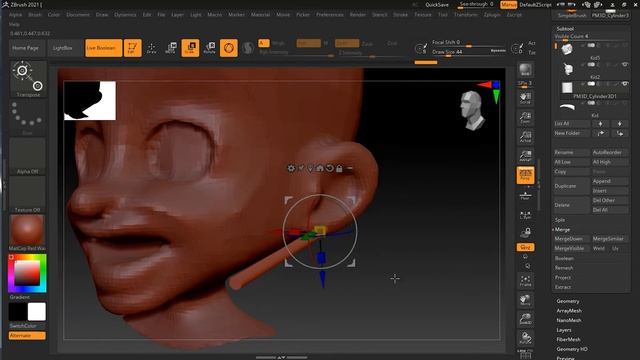Viewport: 640px width, 360px height.
Task: Toggle the Floor grid icon
Action: coord(525,195)
